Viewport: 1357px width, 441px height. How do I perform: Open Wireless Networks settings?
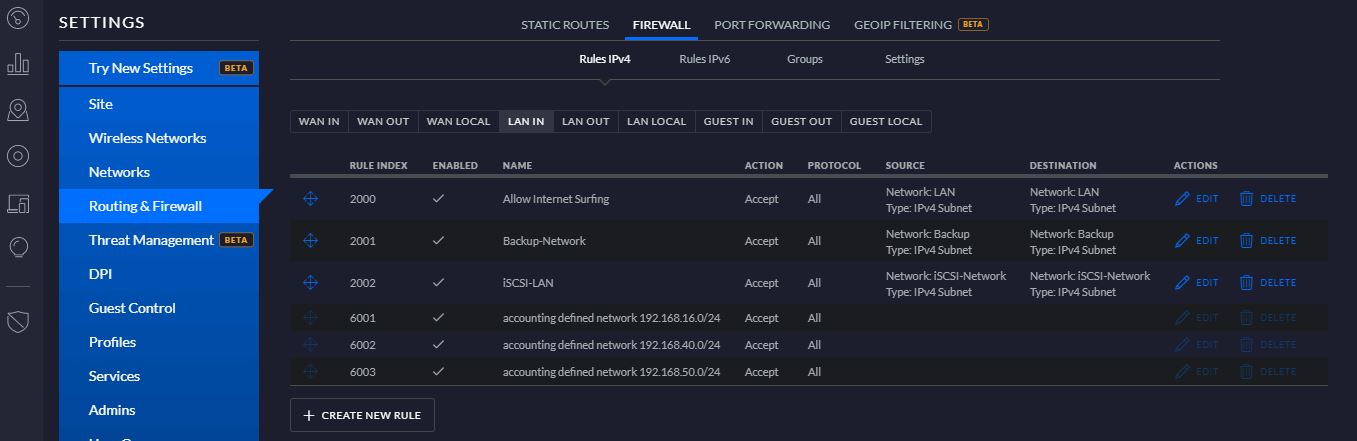click(x=159, y=138)
